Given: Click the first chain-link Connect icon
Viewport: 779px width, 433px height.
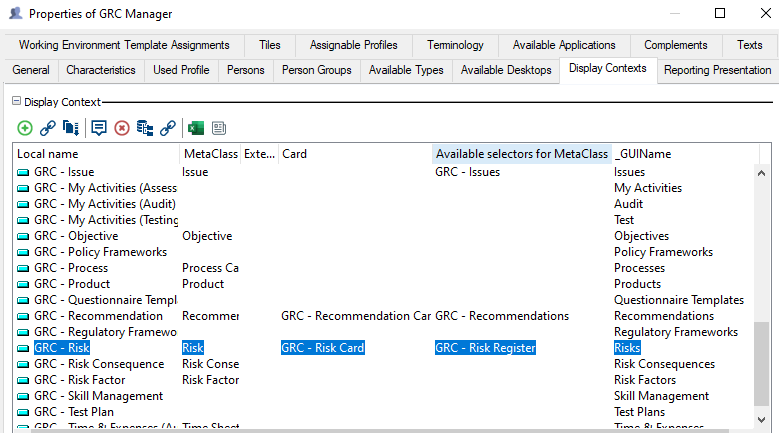Looking at the screenshot, I should click(48, 128).
